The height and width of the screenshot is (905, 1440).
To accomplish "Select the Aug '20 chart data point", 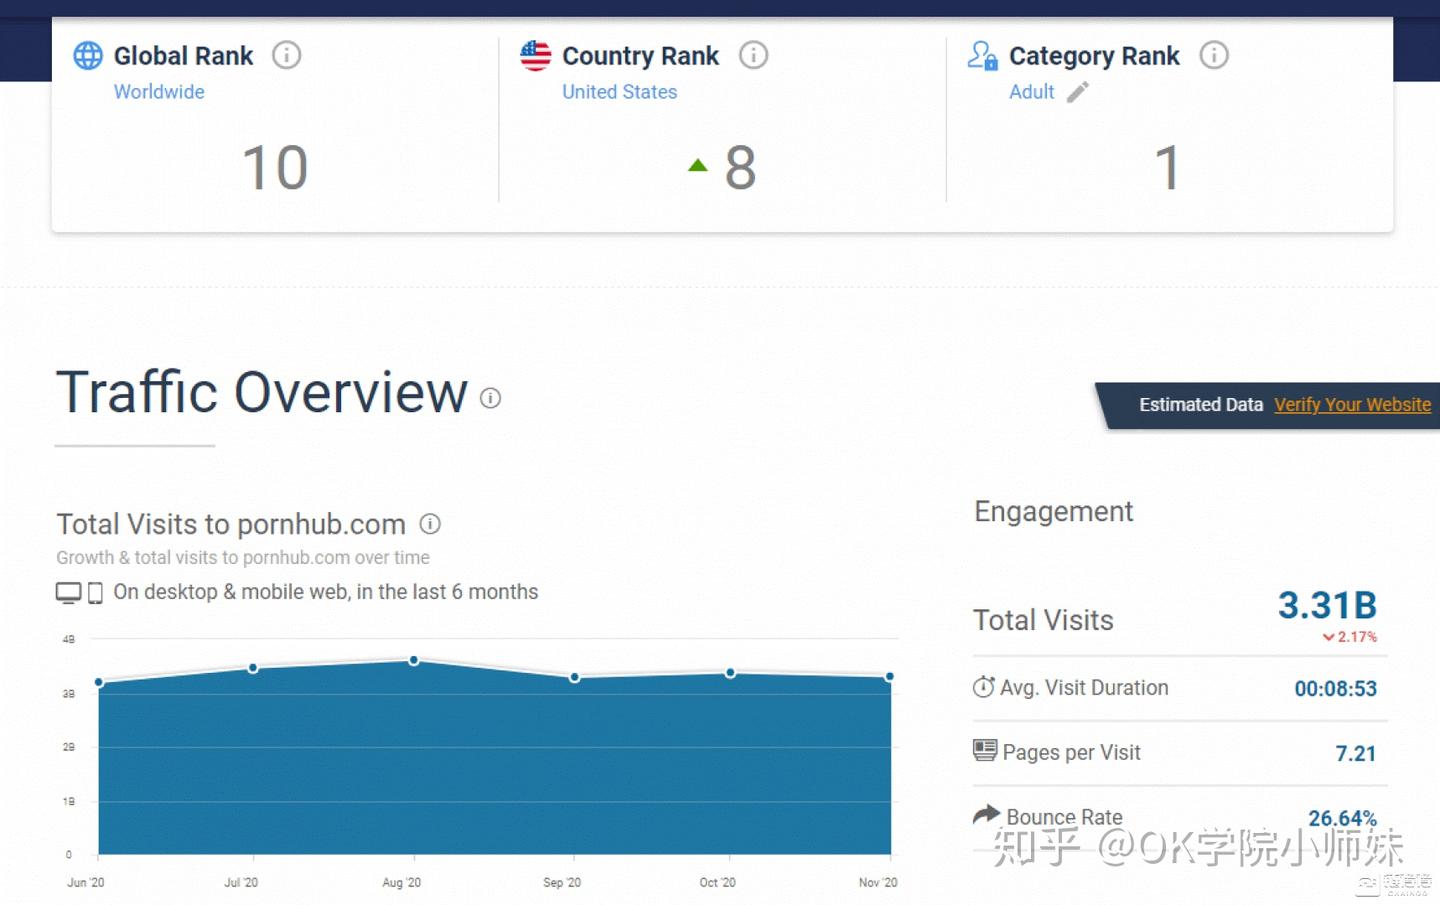I will (x=414, y=661).
